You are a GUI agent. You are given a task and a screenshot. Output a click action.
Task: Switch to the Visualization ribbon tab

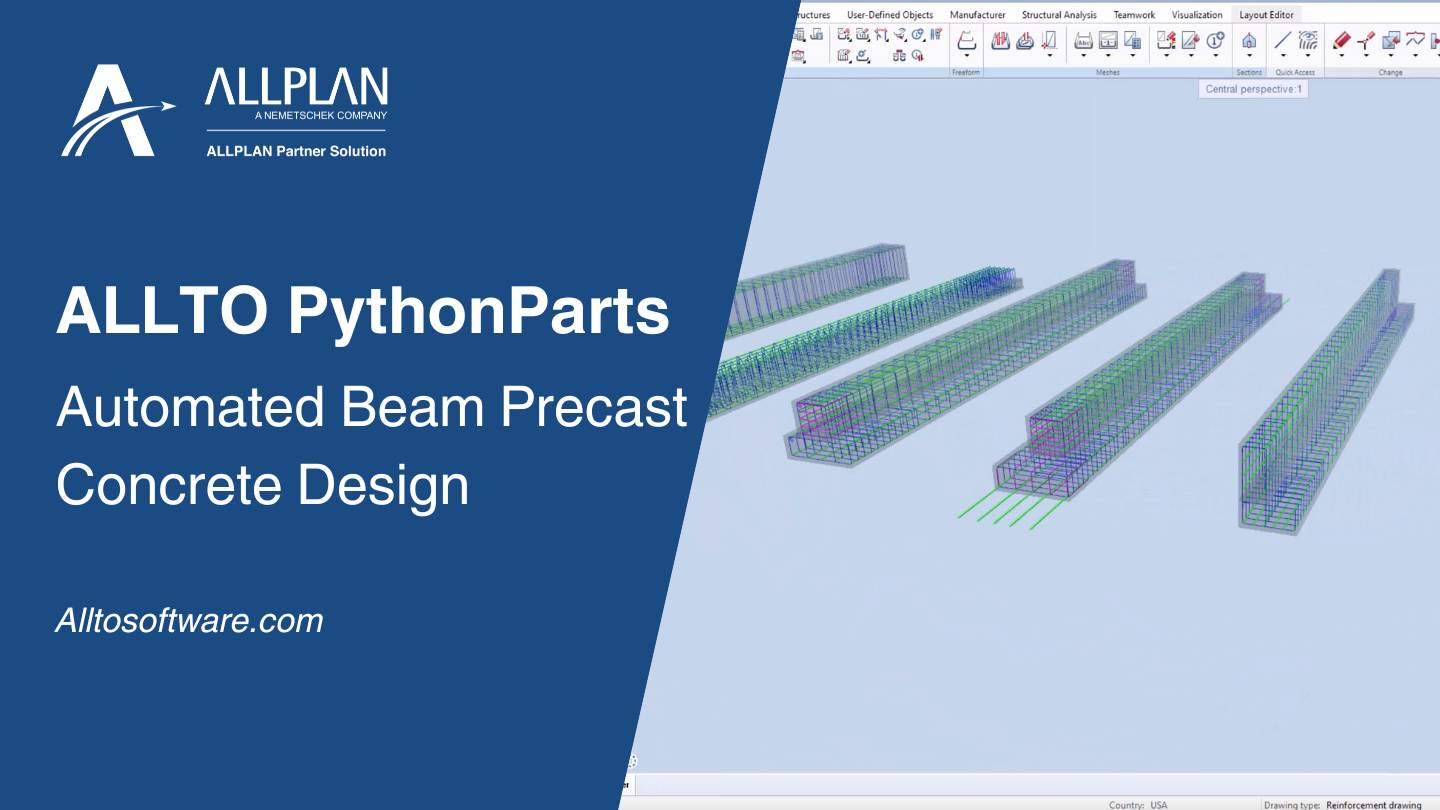coord(1197,14)
